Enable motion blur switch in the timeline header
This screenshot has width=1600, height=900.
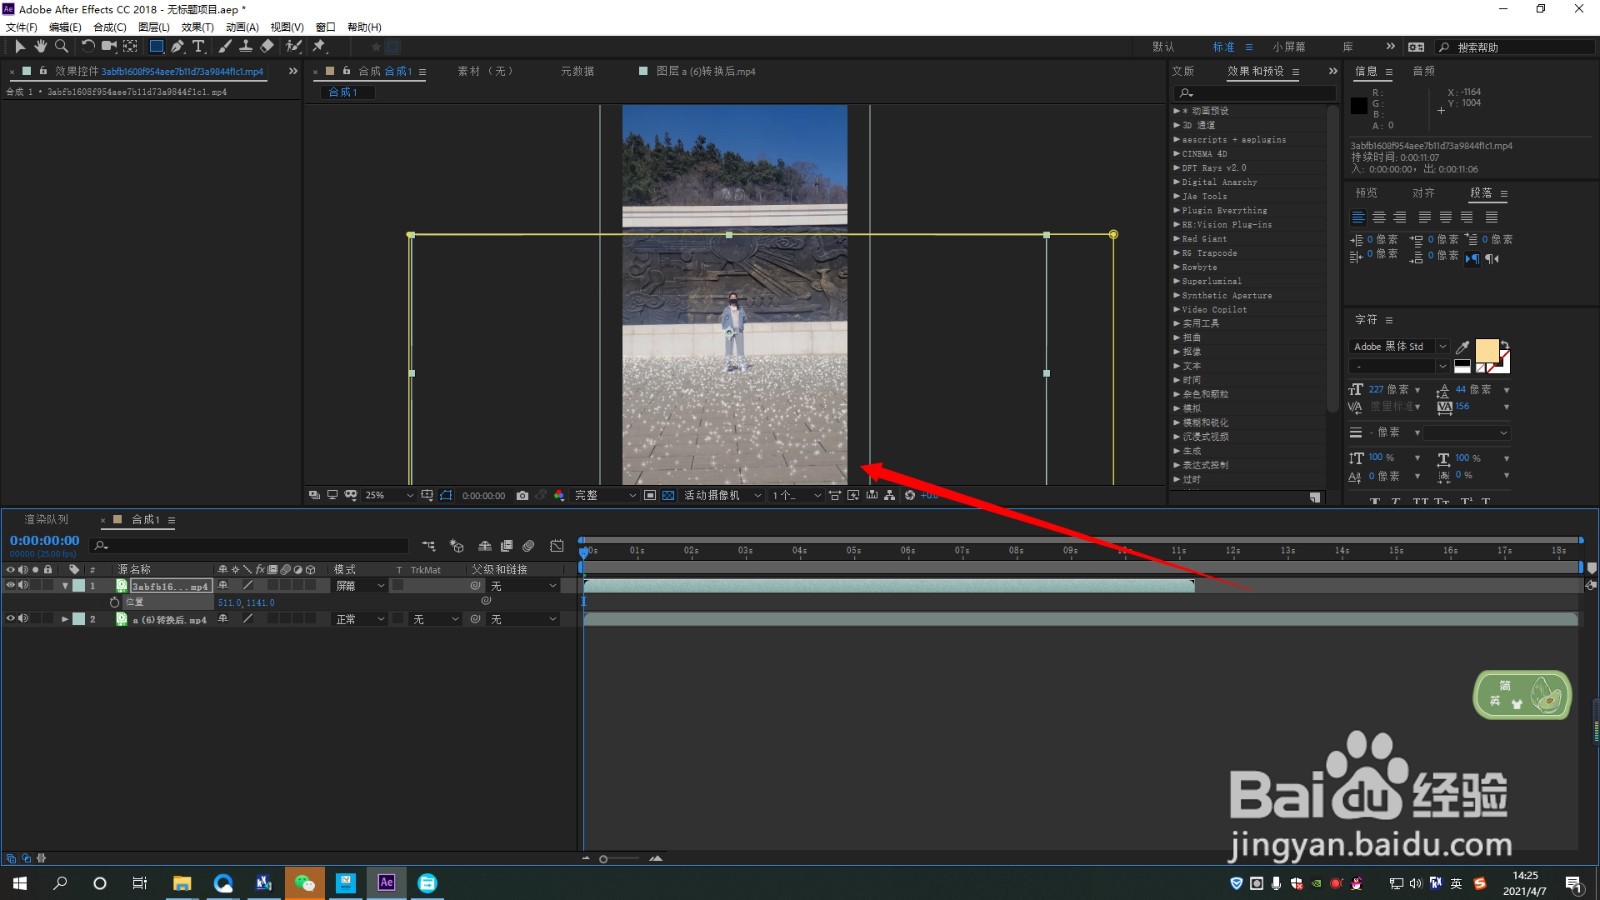(528, 546)
